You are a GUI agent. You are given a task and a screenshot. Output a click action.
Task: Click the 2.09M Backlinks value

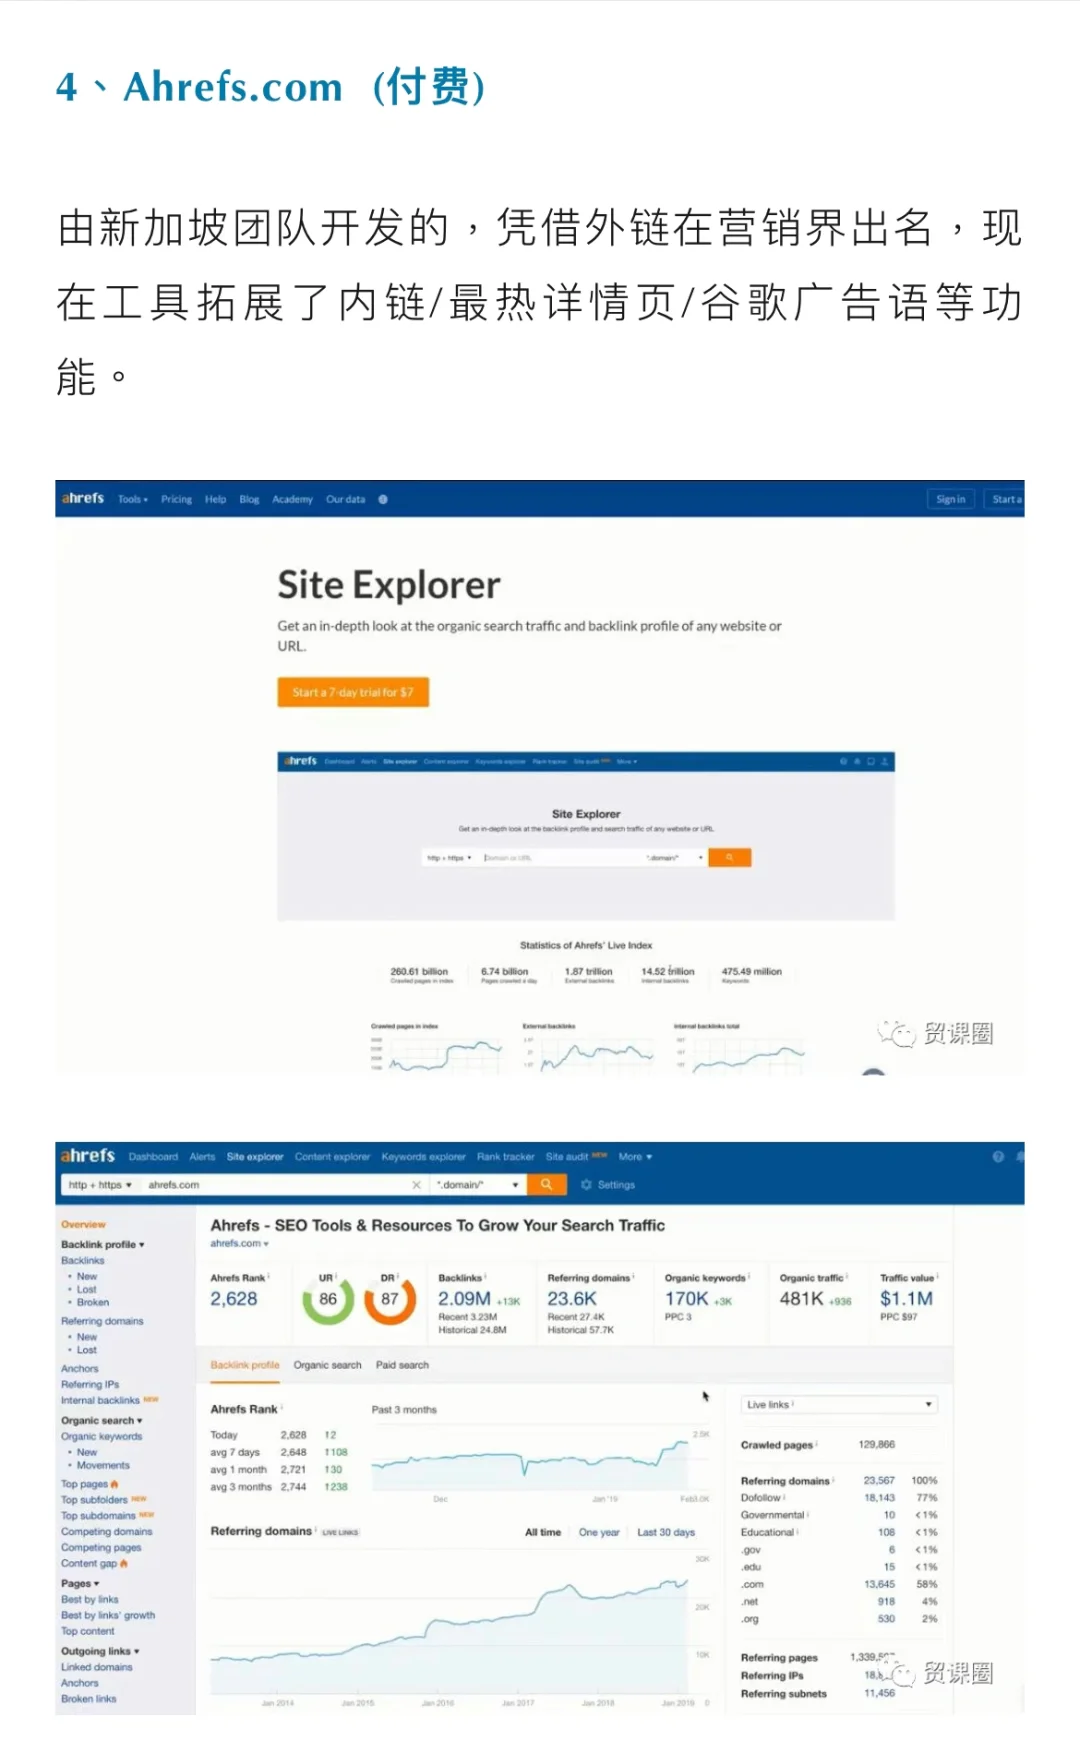pyautogui.click(x=464, y=1299)
